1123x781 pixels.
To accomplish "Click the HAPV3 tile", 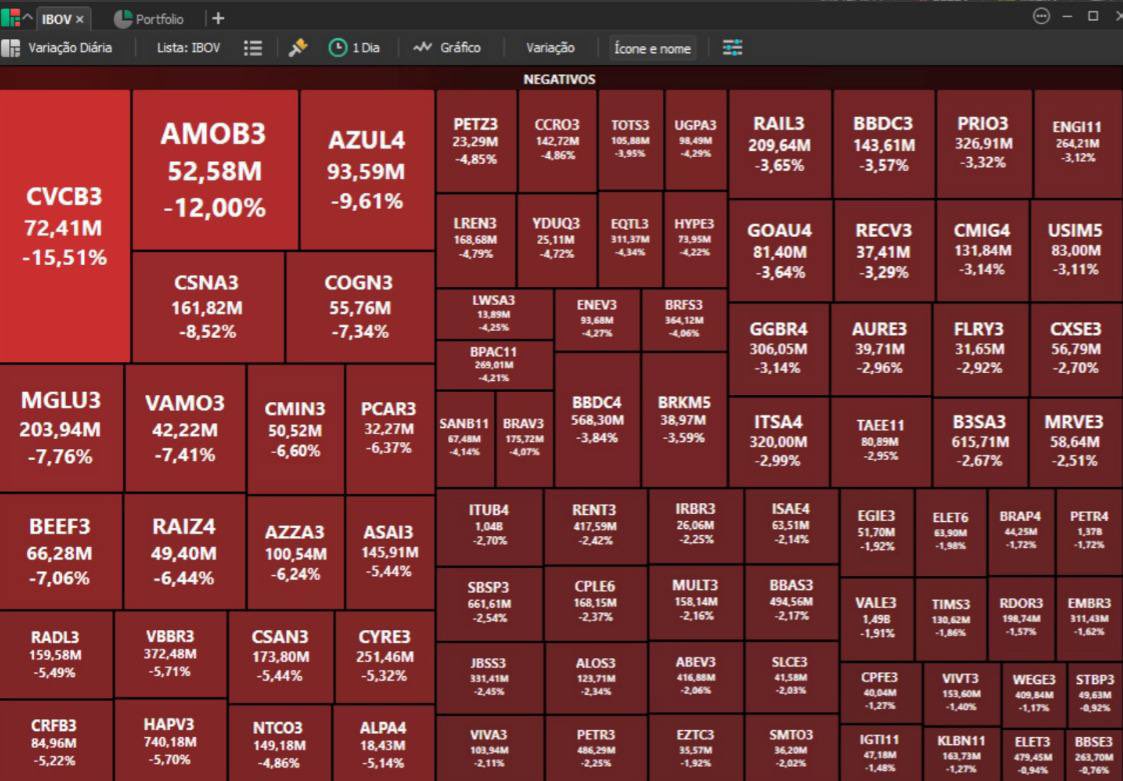I will pyautogui.click(x=169, y=741).
